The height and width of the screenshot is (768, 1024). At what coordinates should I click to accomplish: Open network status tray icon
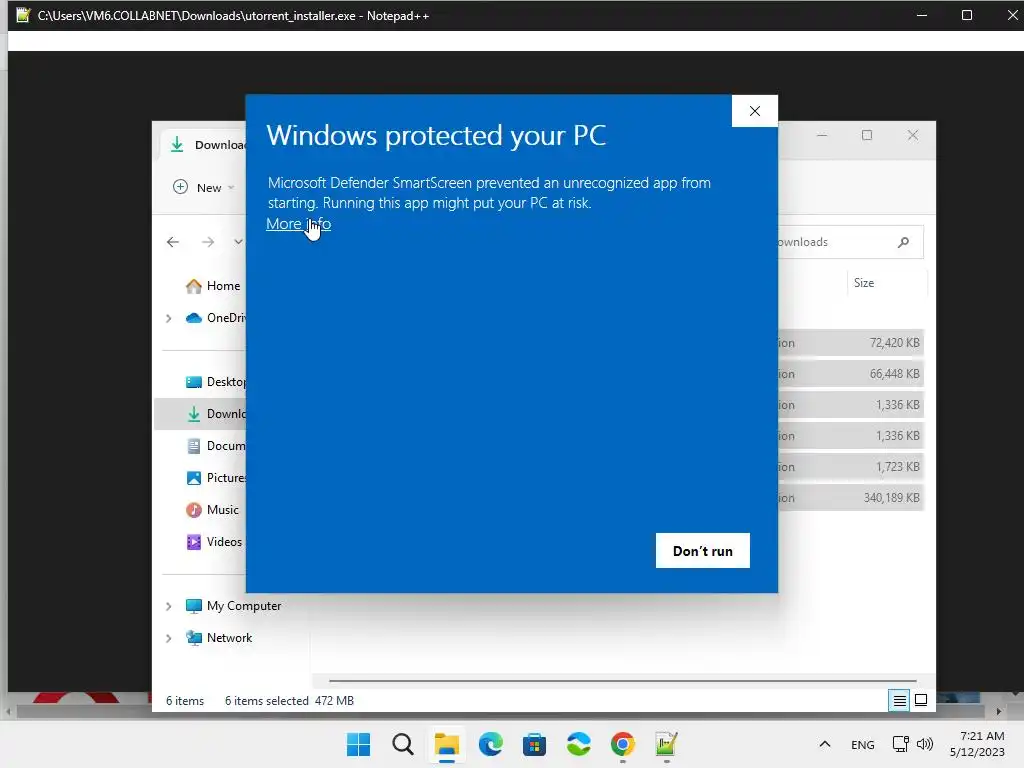[901, 744]
